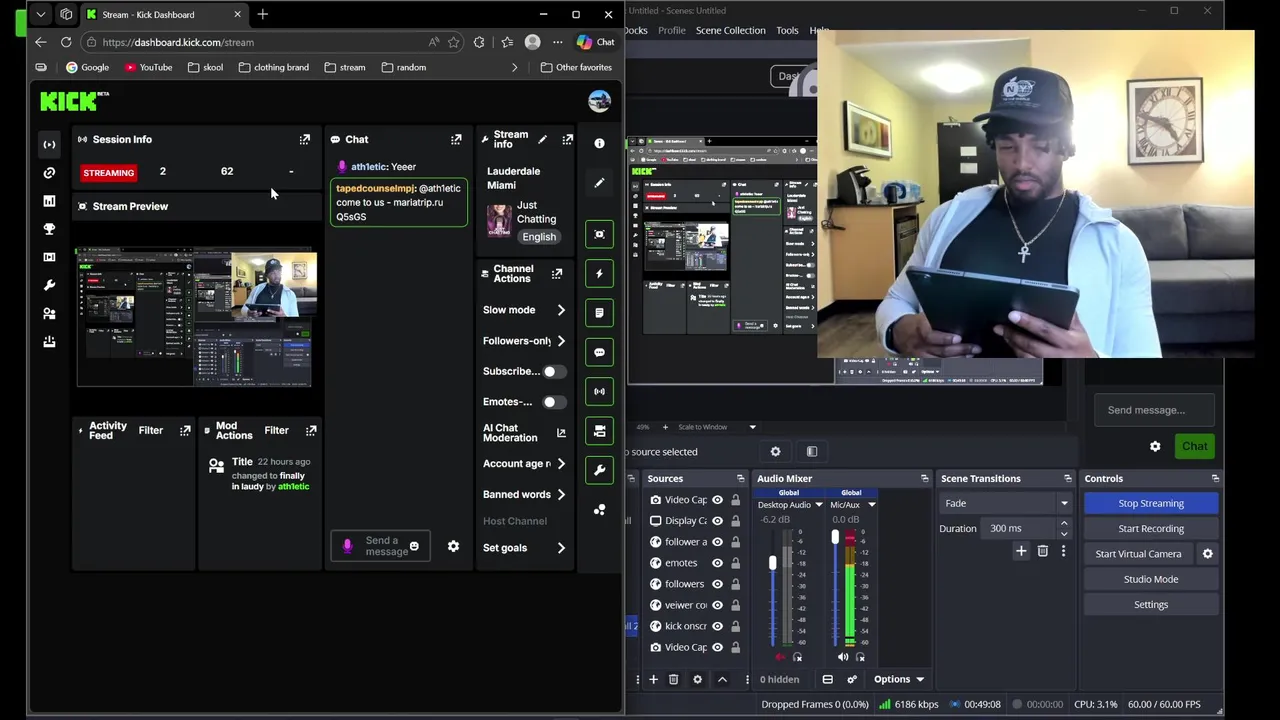Viewport: 1280px width, 720px height.
Task: Click Stop Streaming in OBS
Action: pos(1151,503)
